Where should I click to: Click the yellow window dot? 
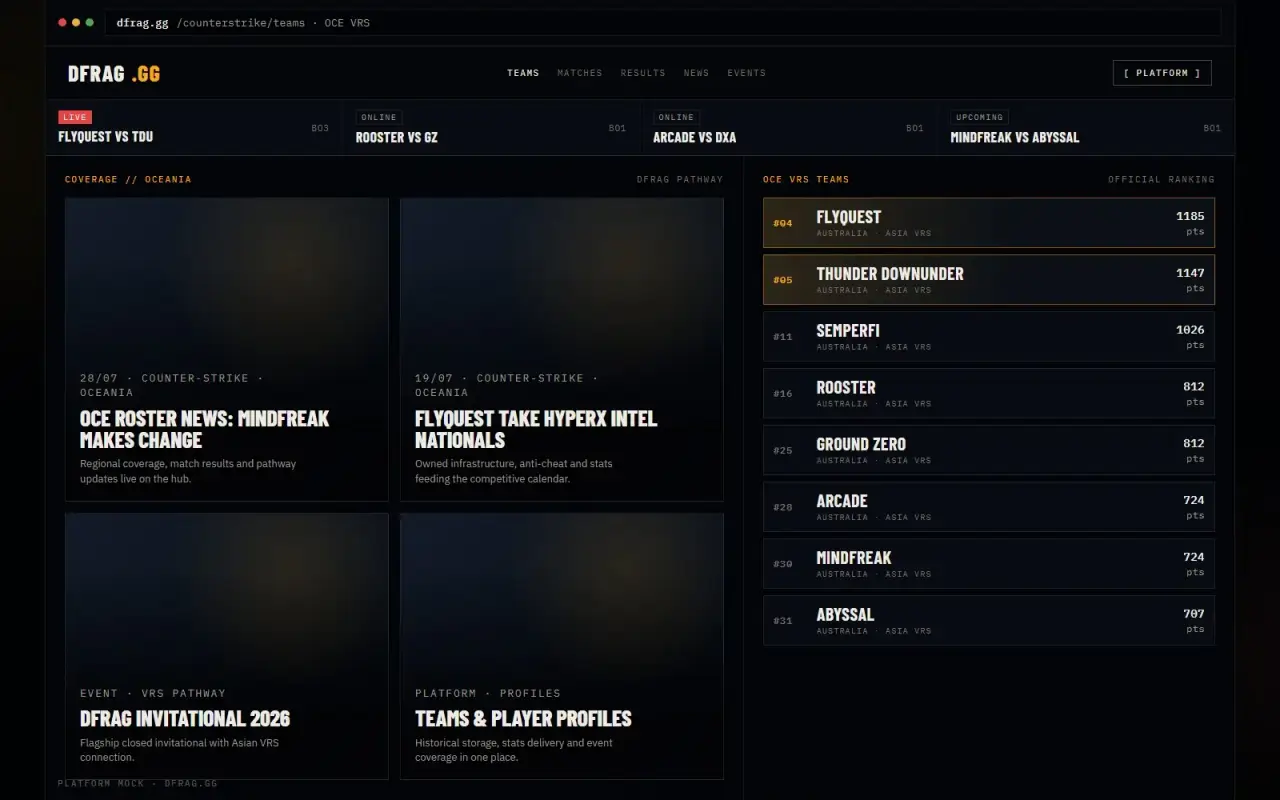[x=76, y=22]
